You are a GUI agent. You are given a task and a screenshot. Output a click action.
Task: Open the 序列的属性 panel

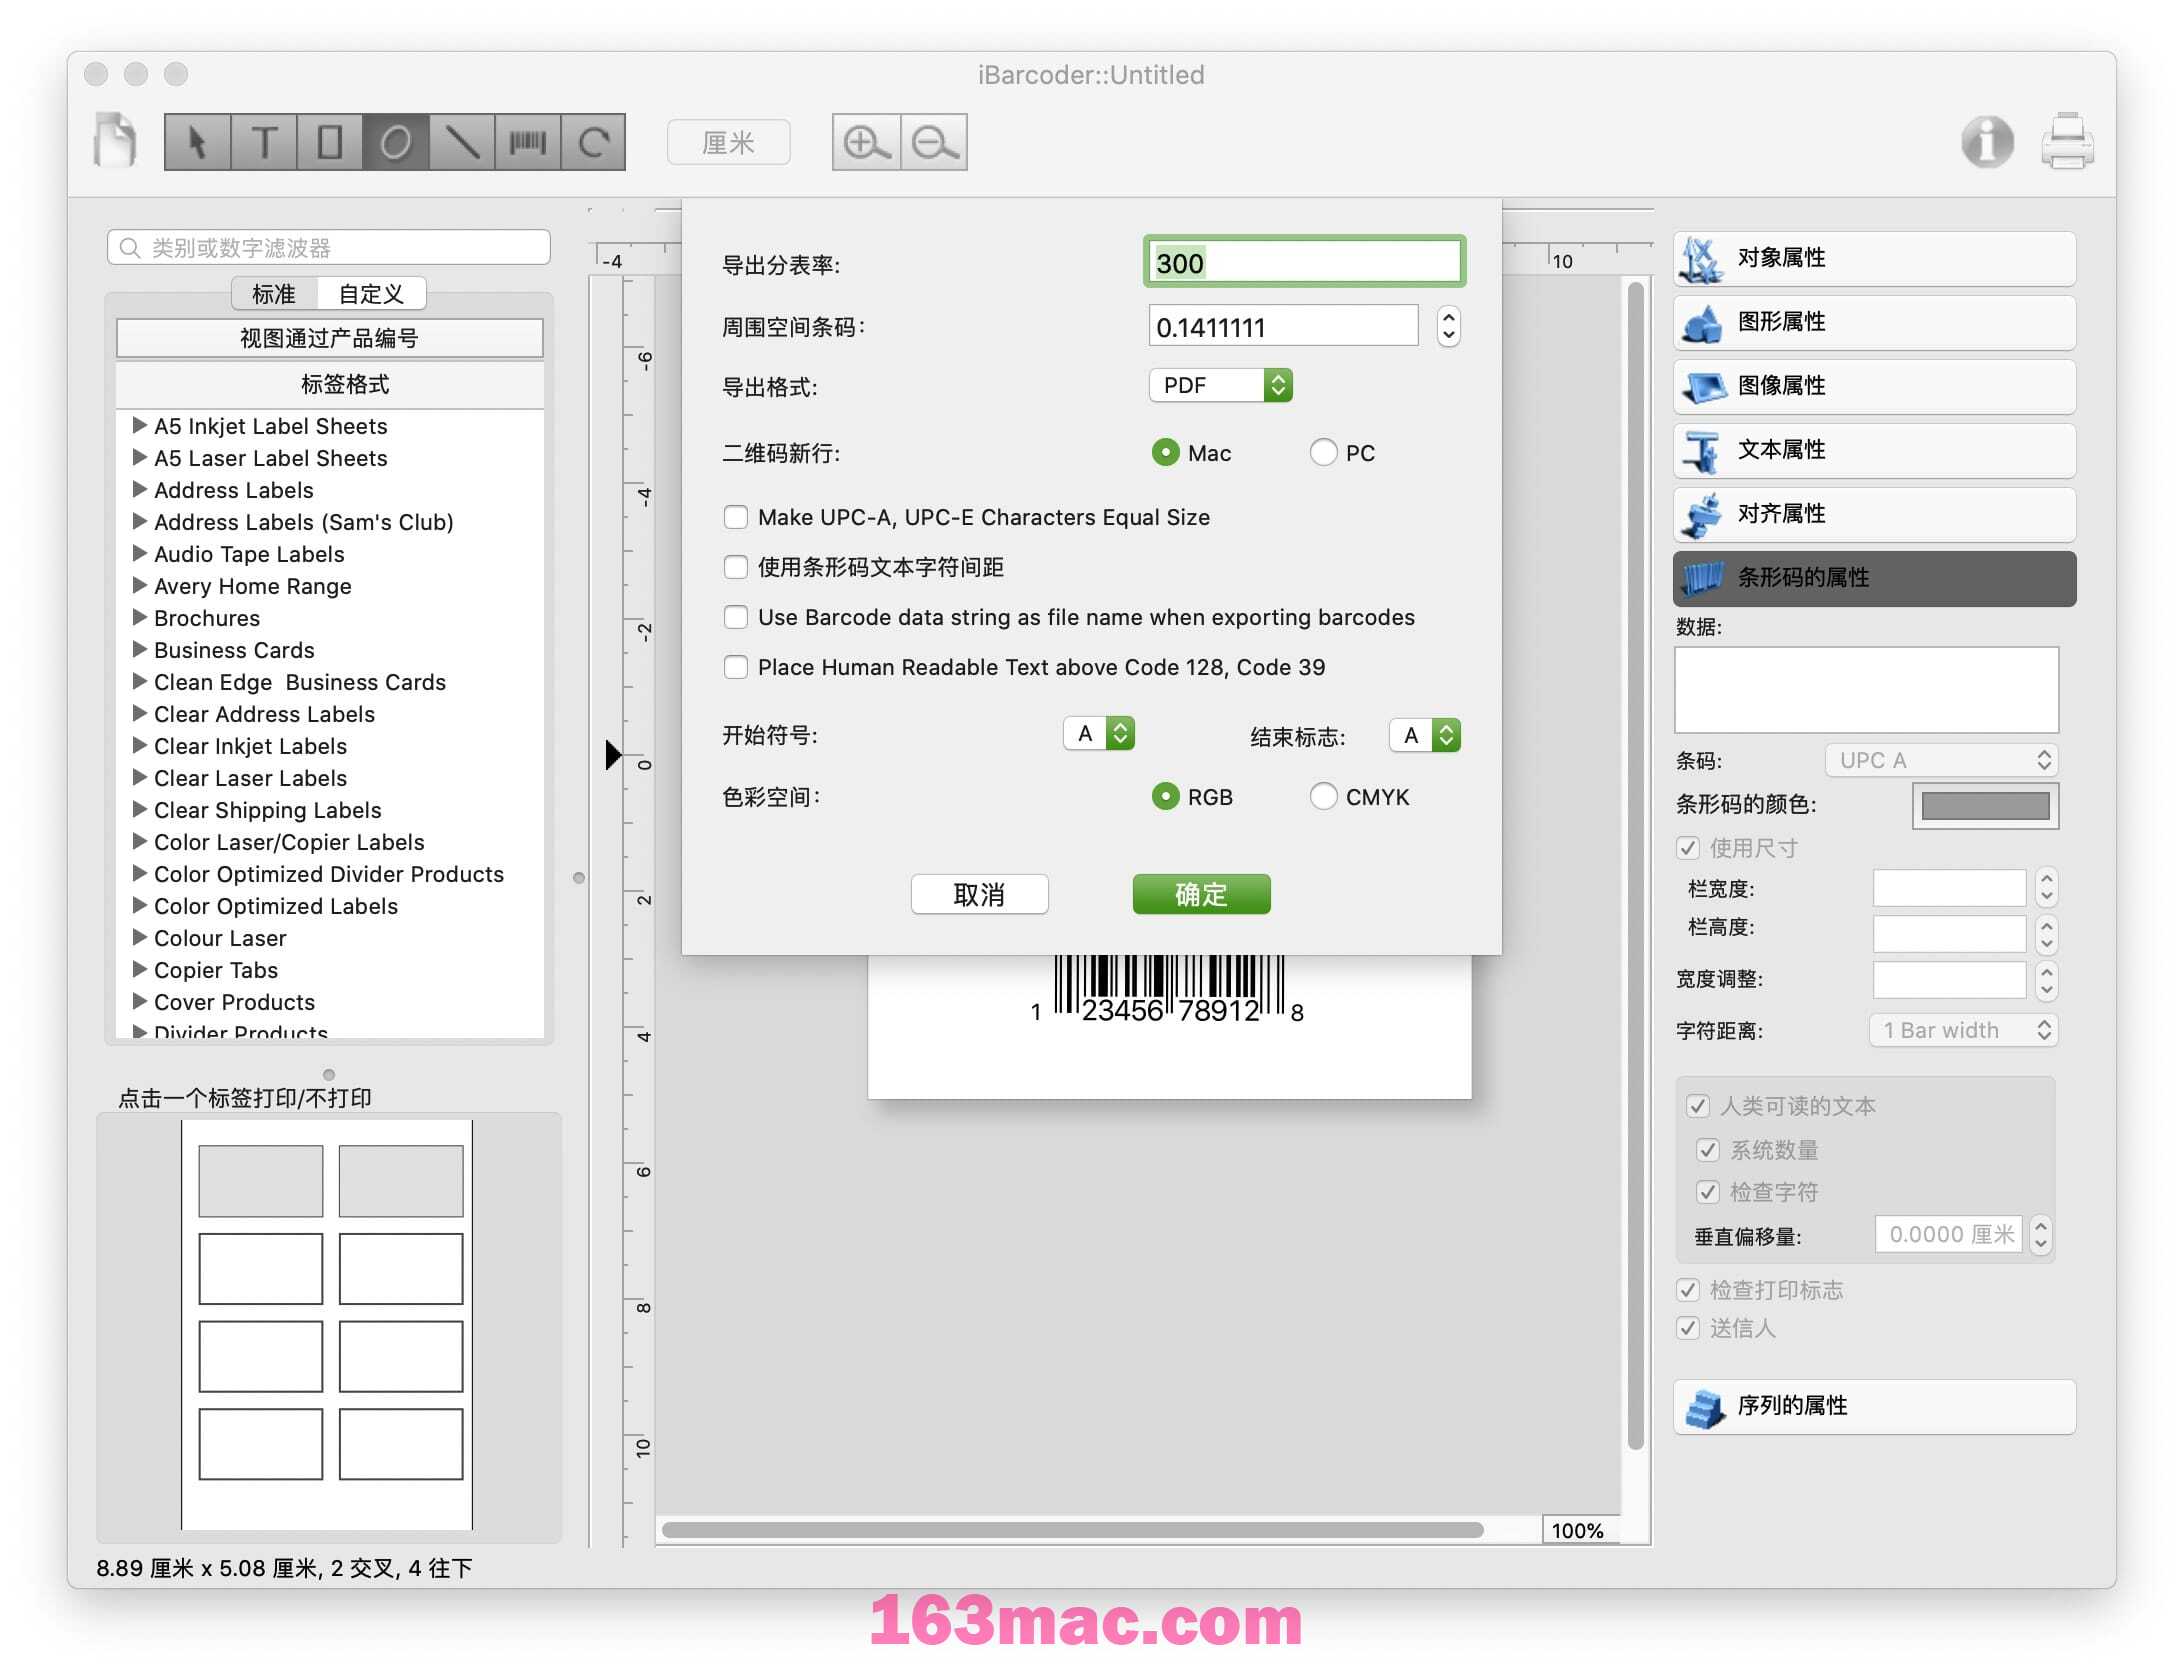click(1874, 1406)
